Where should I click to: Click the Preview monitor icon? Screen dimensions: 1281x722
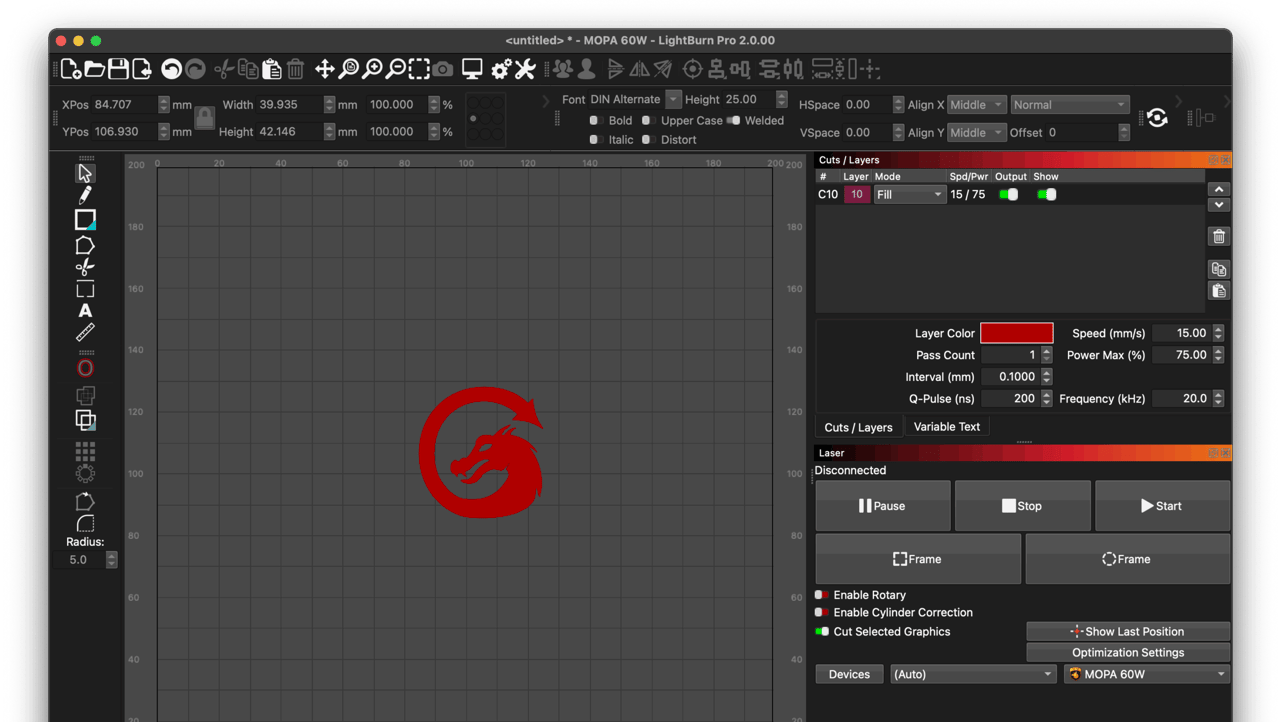pyautogui.click(x=472, y=69)
